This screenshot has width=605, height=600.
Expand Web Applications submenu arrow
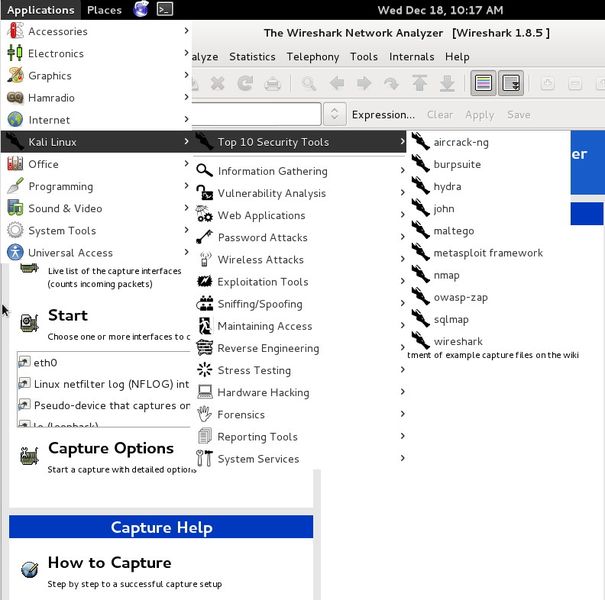click(x=402, y=215)
